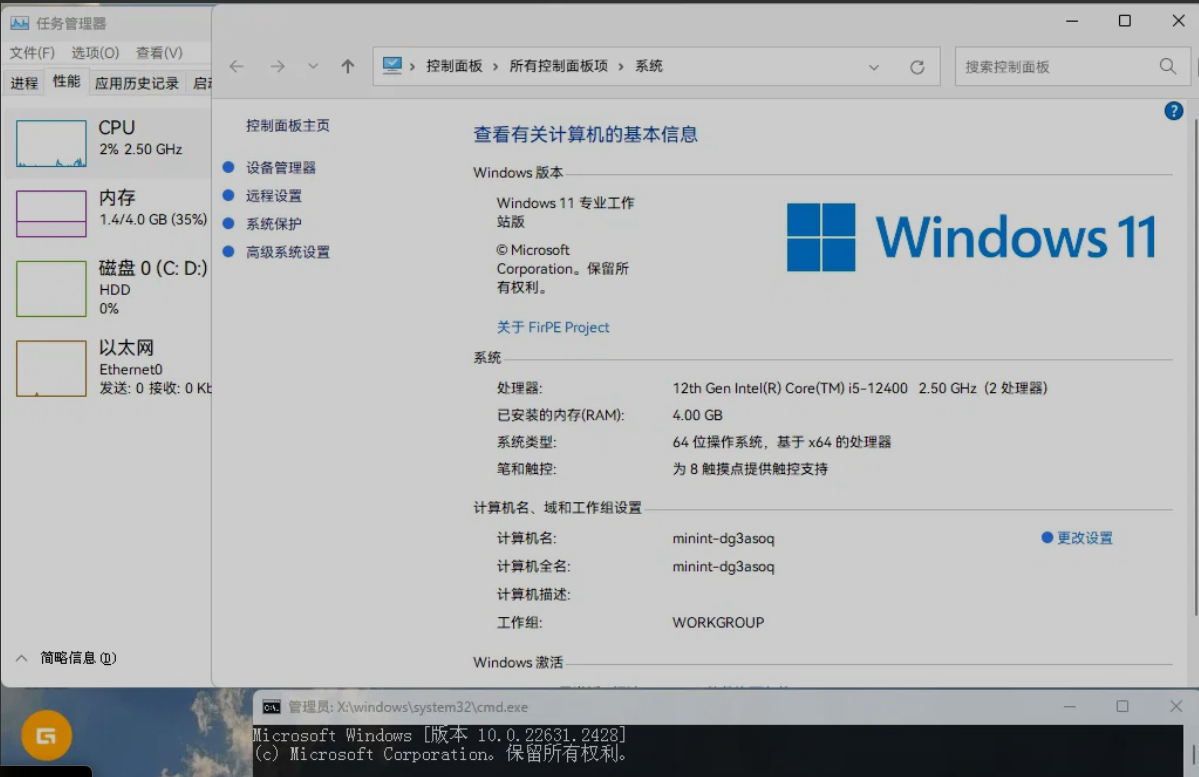Click the computer icon in the address bar
This screenshot has width=1199, height=777.
click(392, 66)
